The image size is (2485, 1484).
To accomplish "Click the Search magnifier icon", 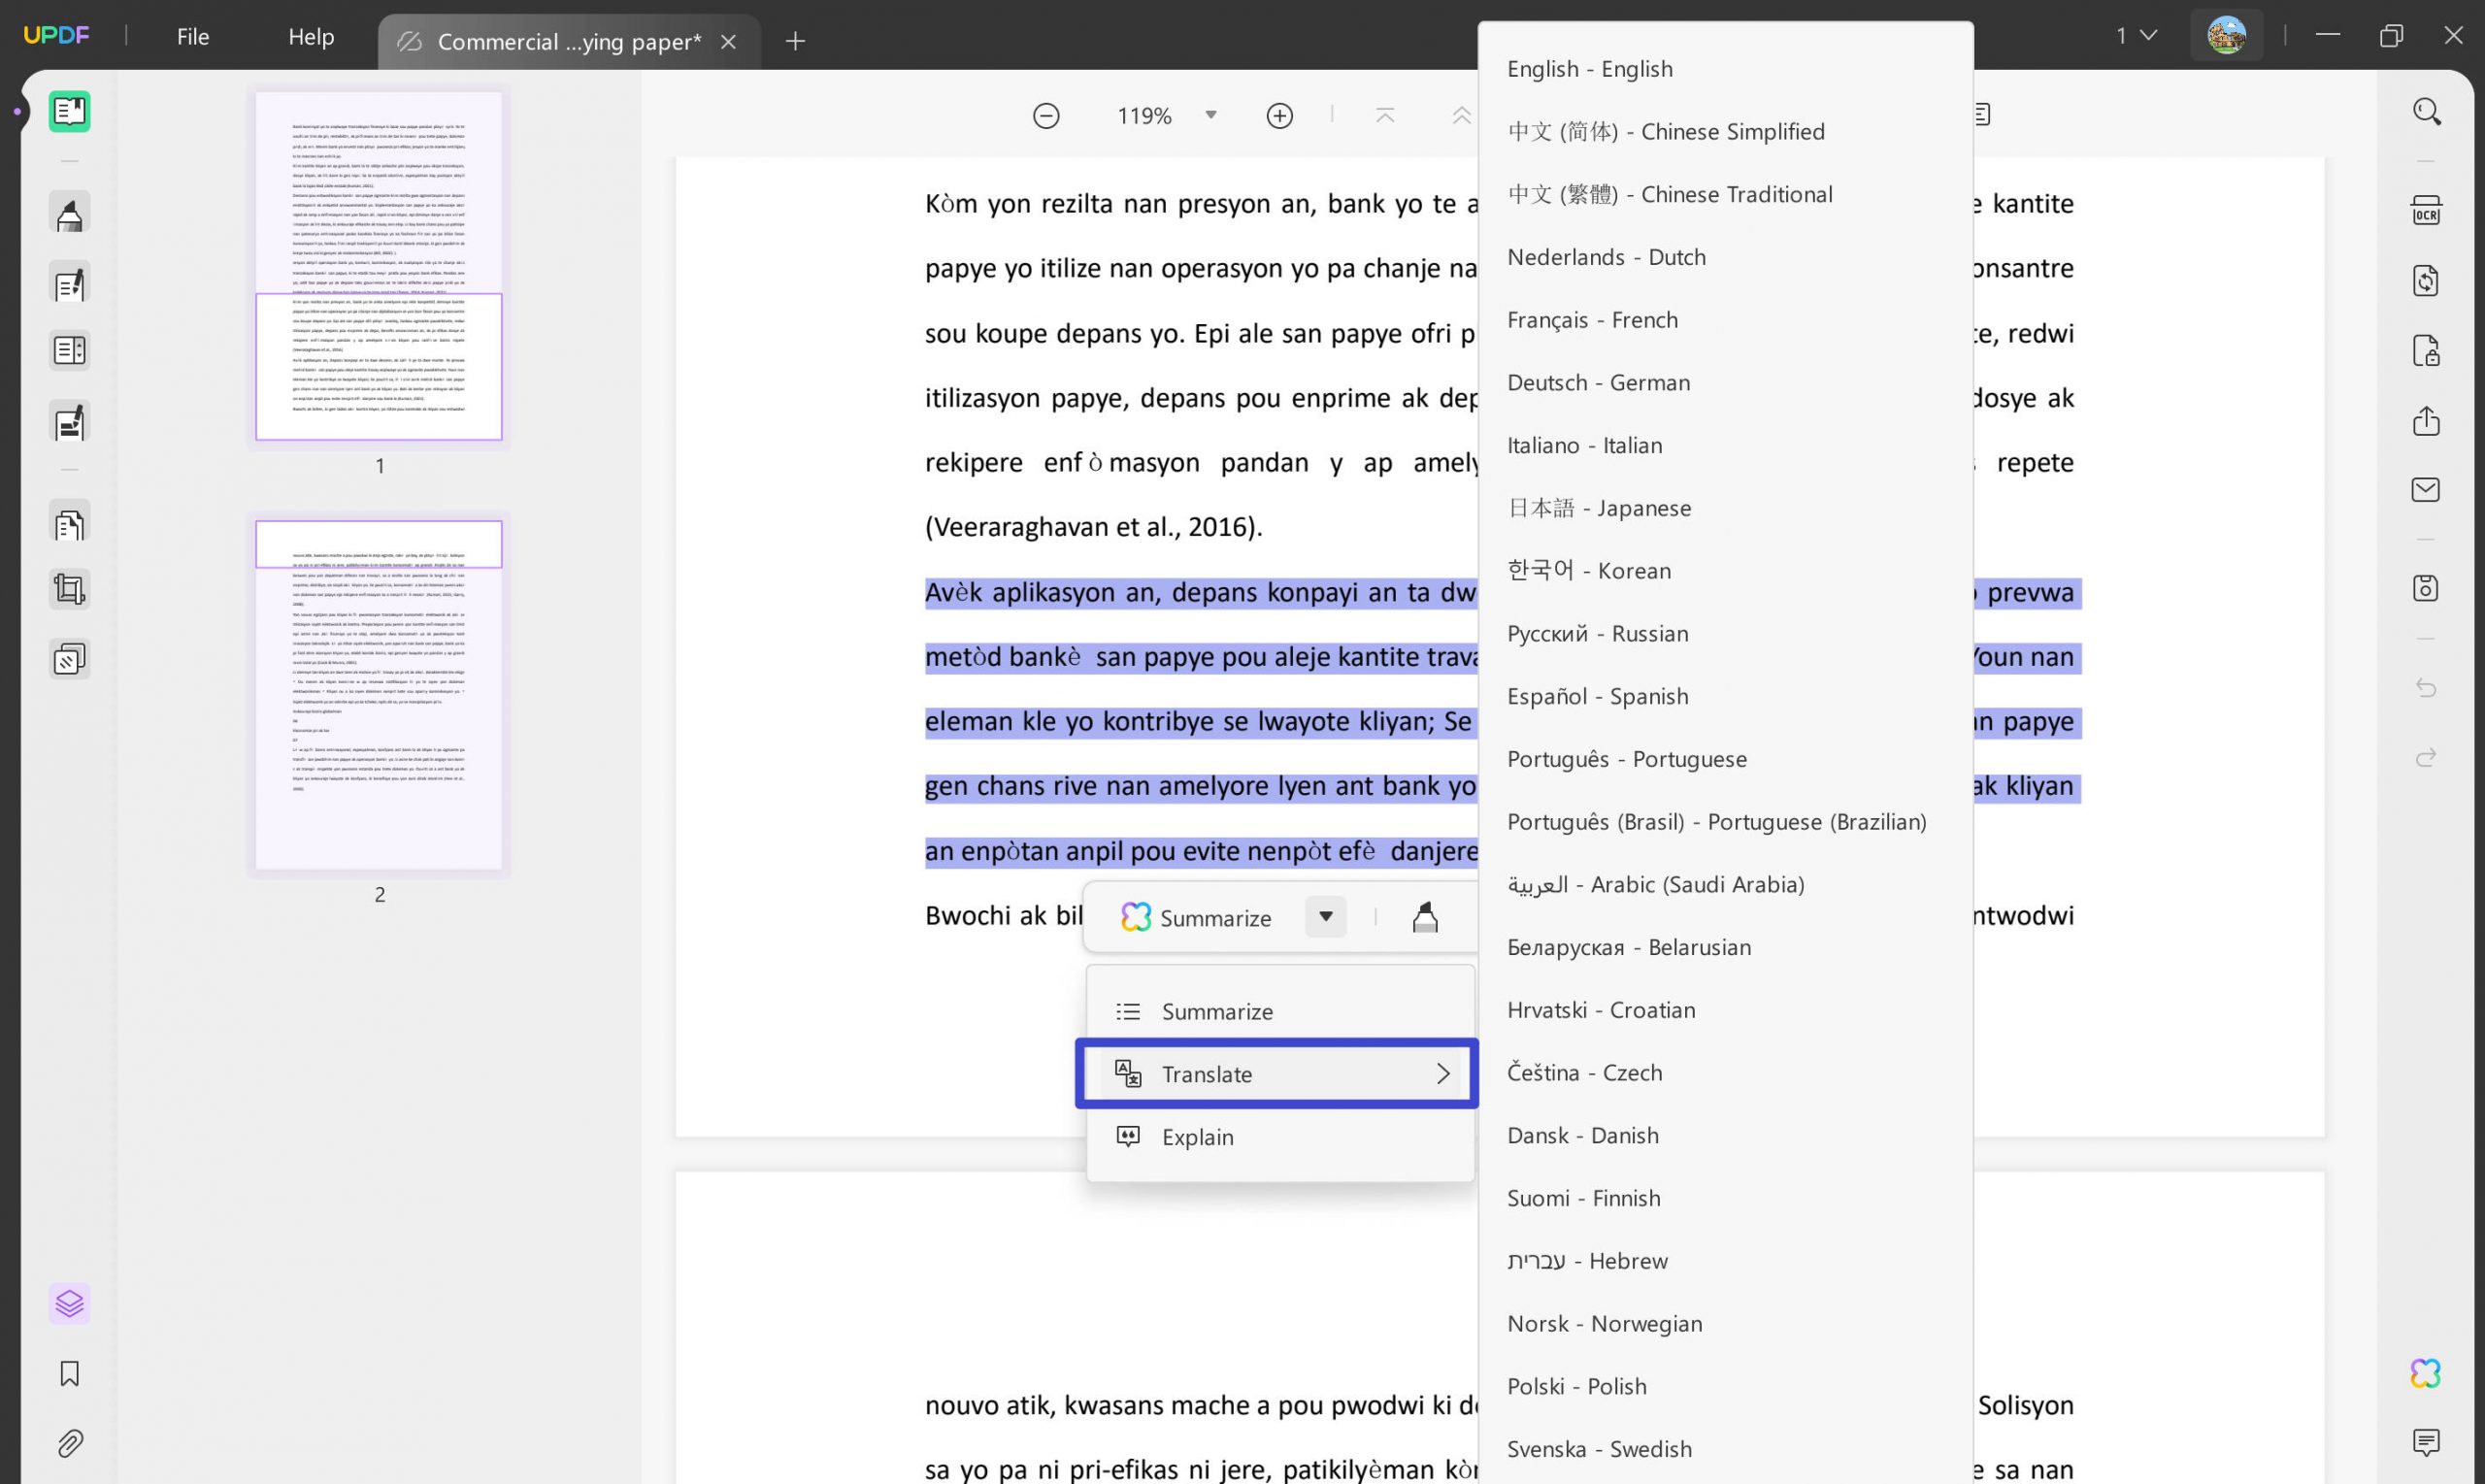I will tap(2426, 112).
